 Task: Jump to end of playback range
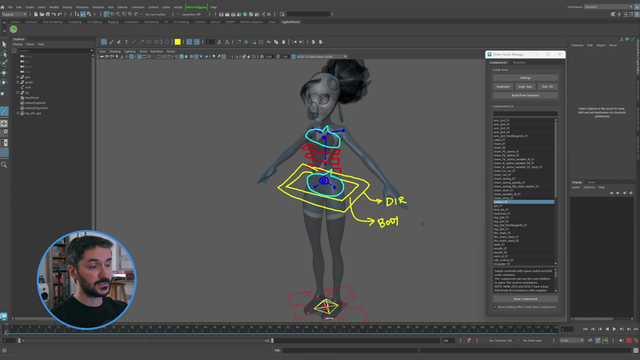click(x=636, y=329)
